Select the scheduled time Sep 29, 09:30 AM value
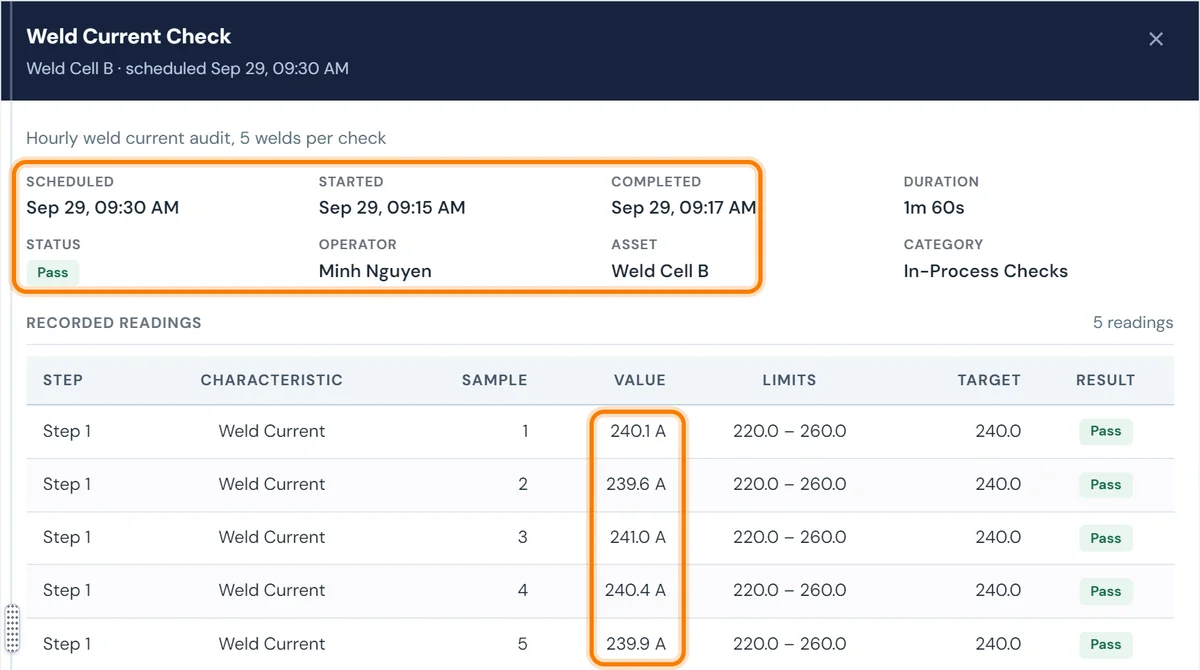Screen dimensions: 1200x670 tap(102, 208)
